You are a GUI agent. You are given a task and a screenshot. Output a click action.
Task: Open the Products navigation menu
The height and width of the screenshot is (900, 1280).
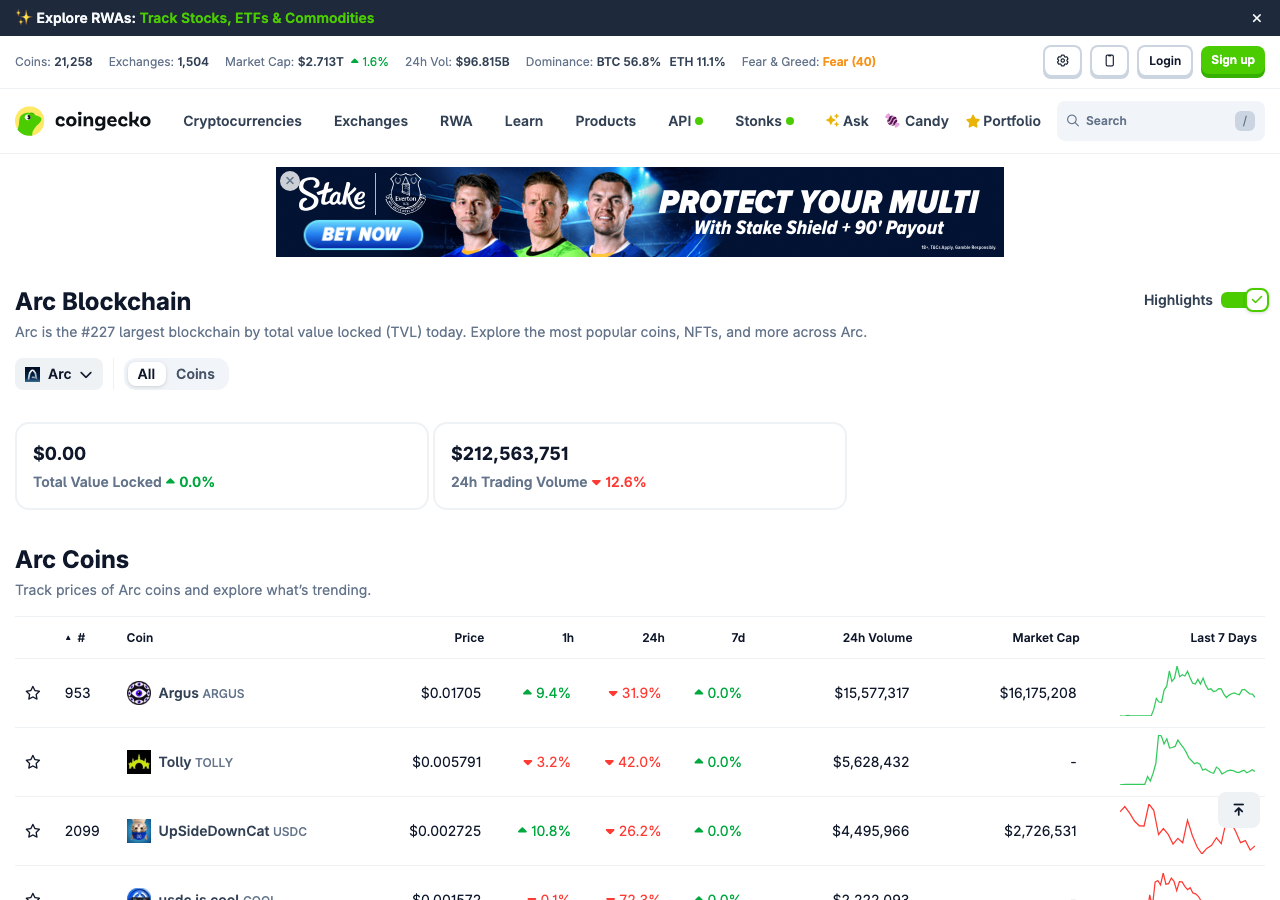tap(605, 121)
